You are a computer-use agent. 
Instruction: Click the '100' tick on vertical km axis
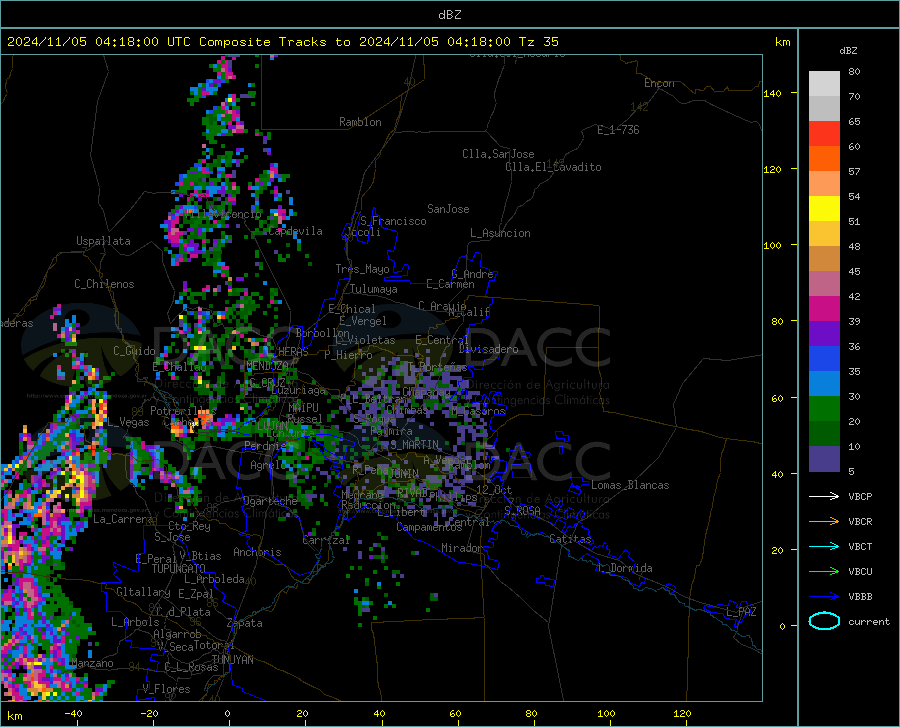(772, 246)
